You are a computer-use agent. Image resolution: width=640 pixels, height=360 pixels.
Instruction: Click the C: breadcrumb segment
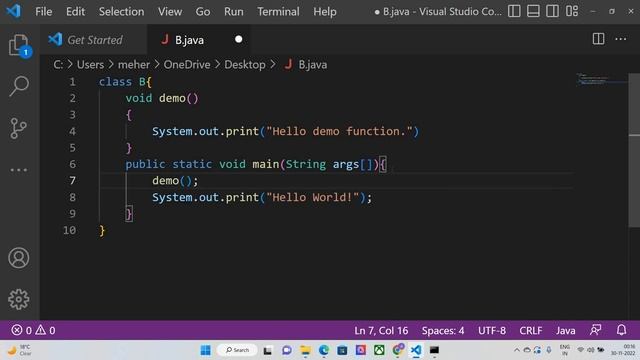58,64
